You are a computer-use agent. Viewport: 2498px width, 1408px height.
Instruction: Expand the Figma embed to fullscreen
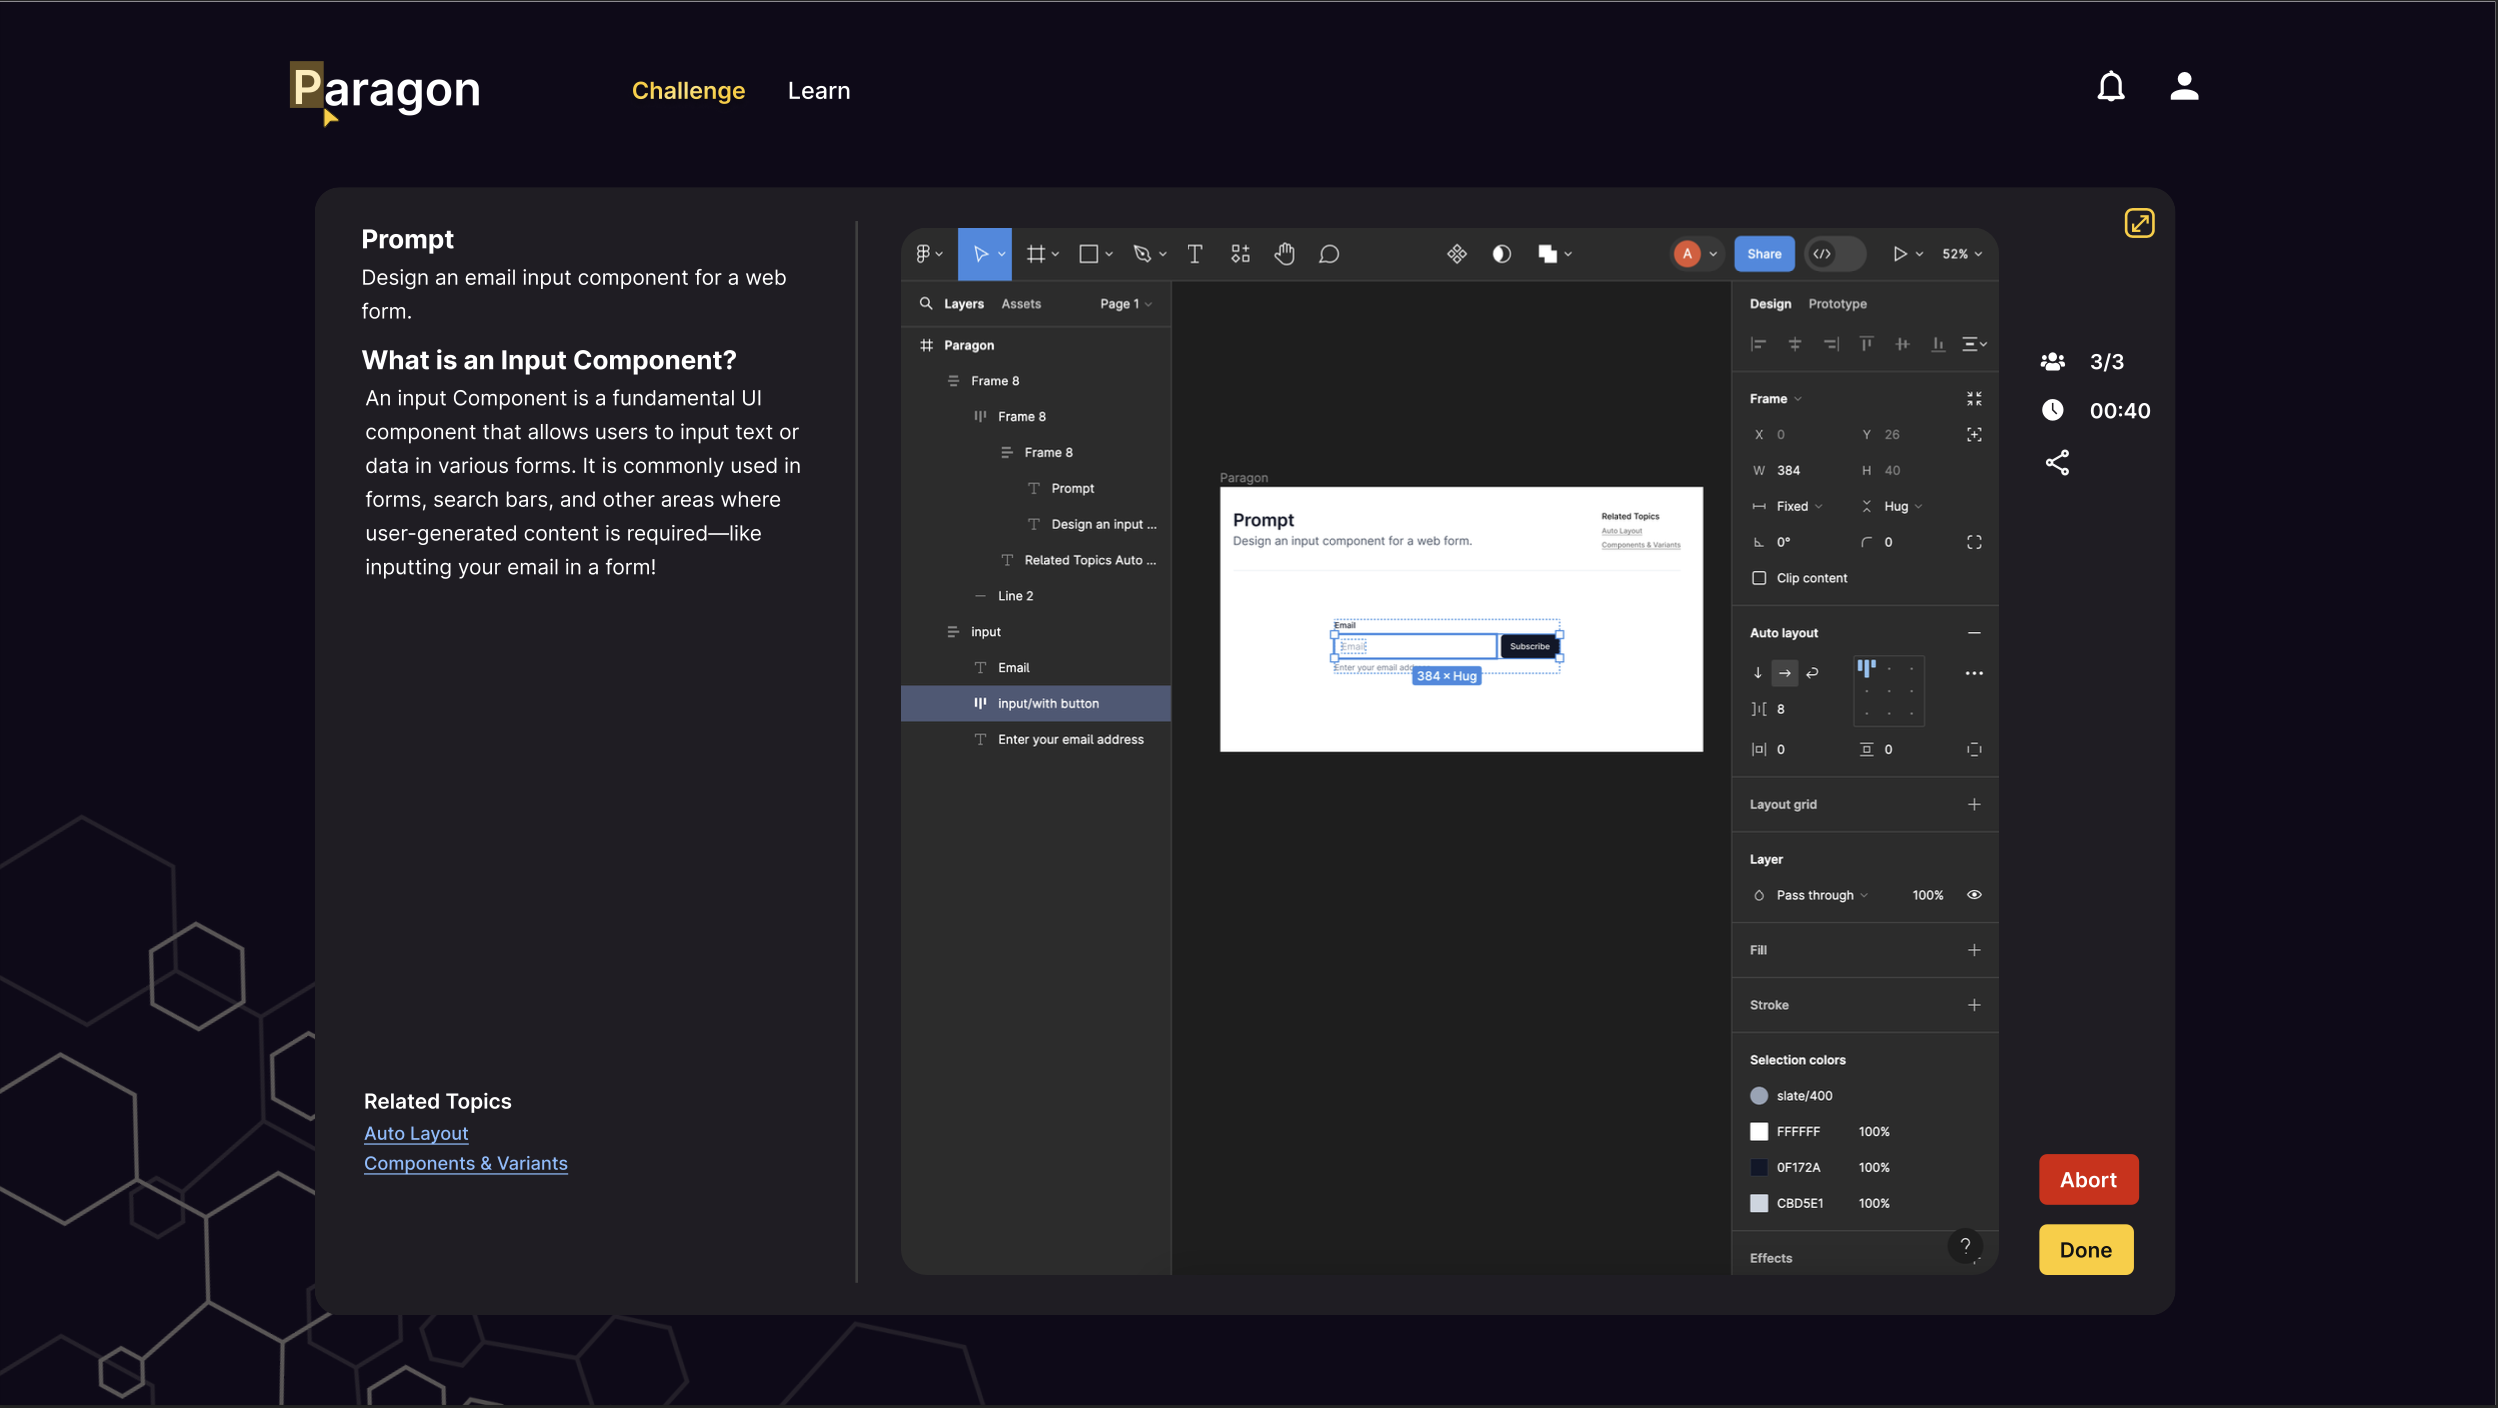[2139, 223]
